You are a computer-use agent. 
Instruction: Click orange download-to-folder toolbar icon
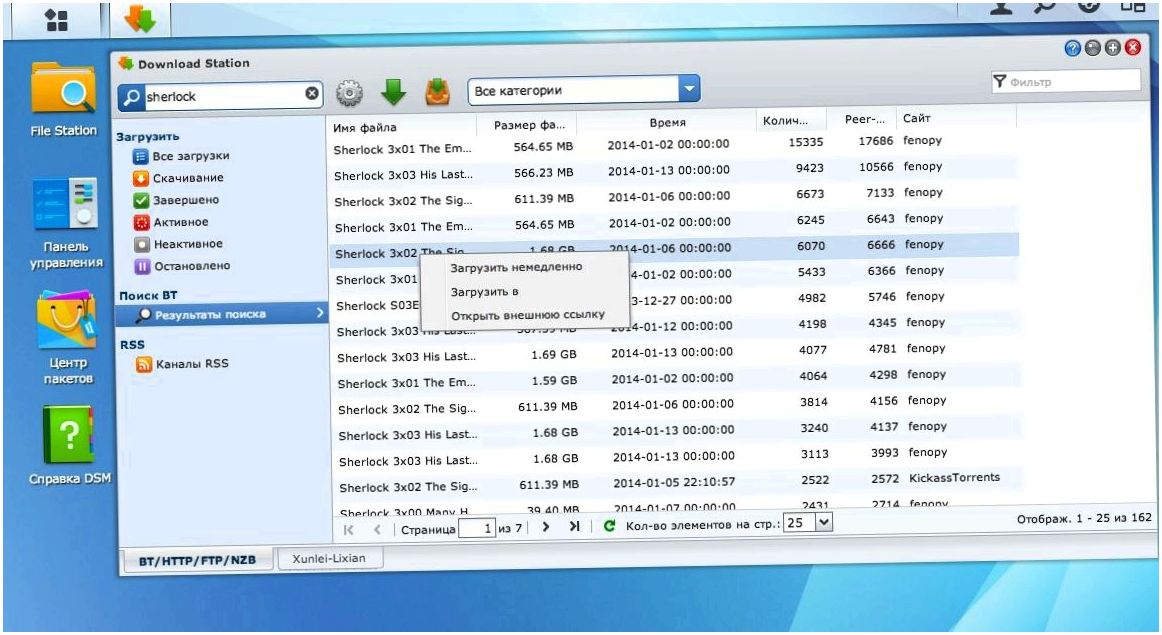(x=437, y=92)
